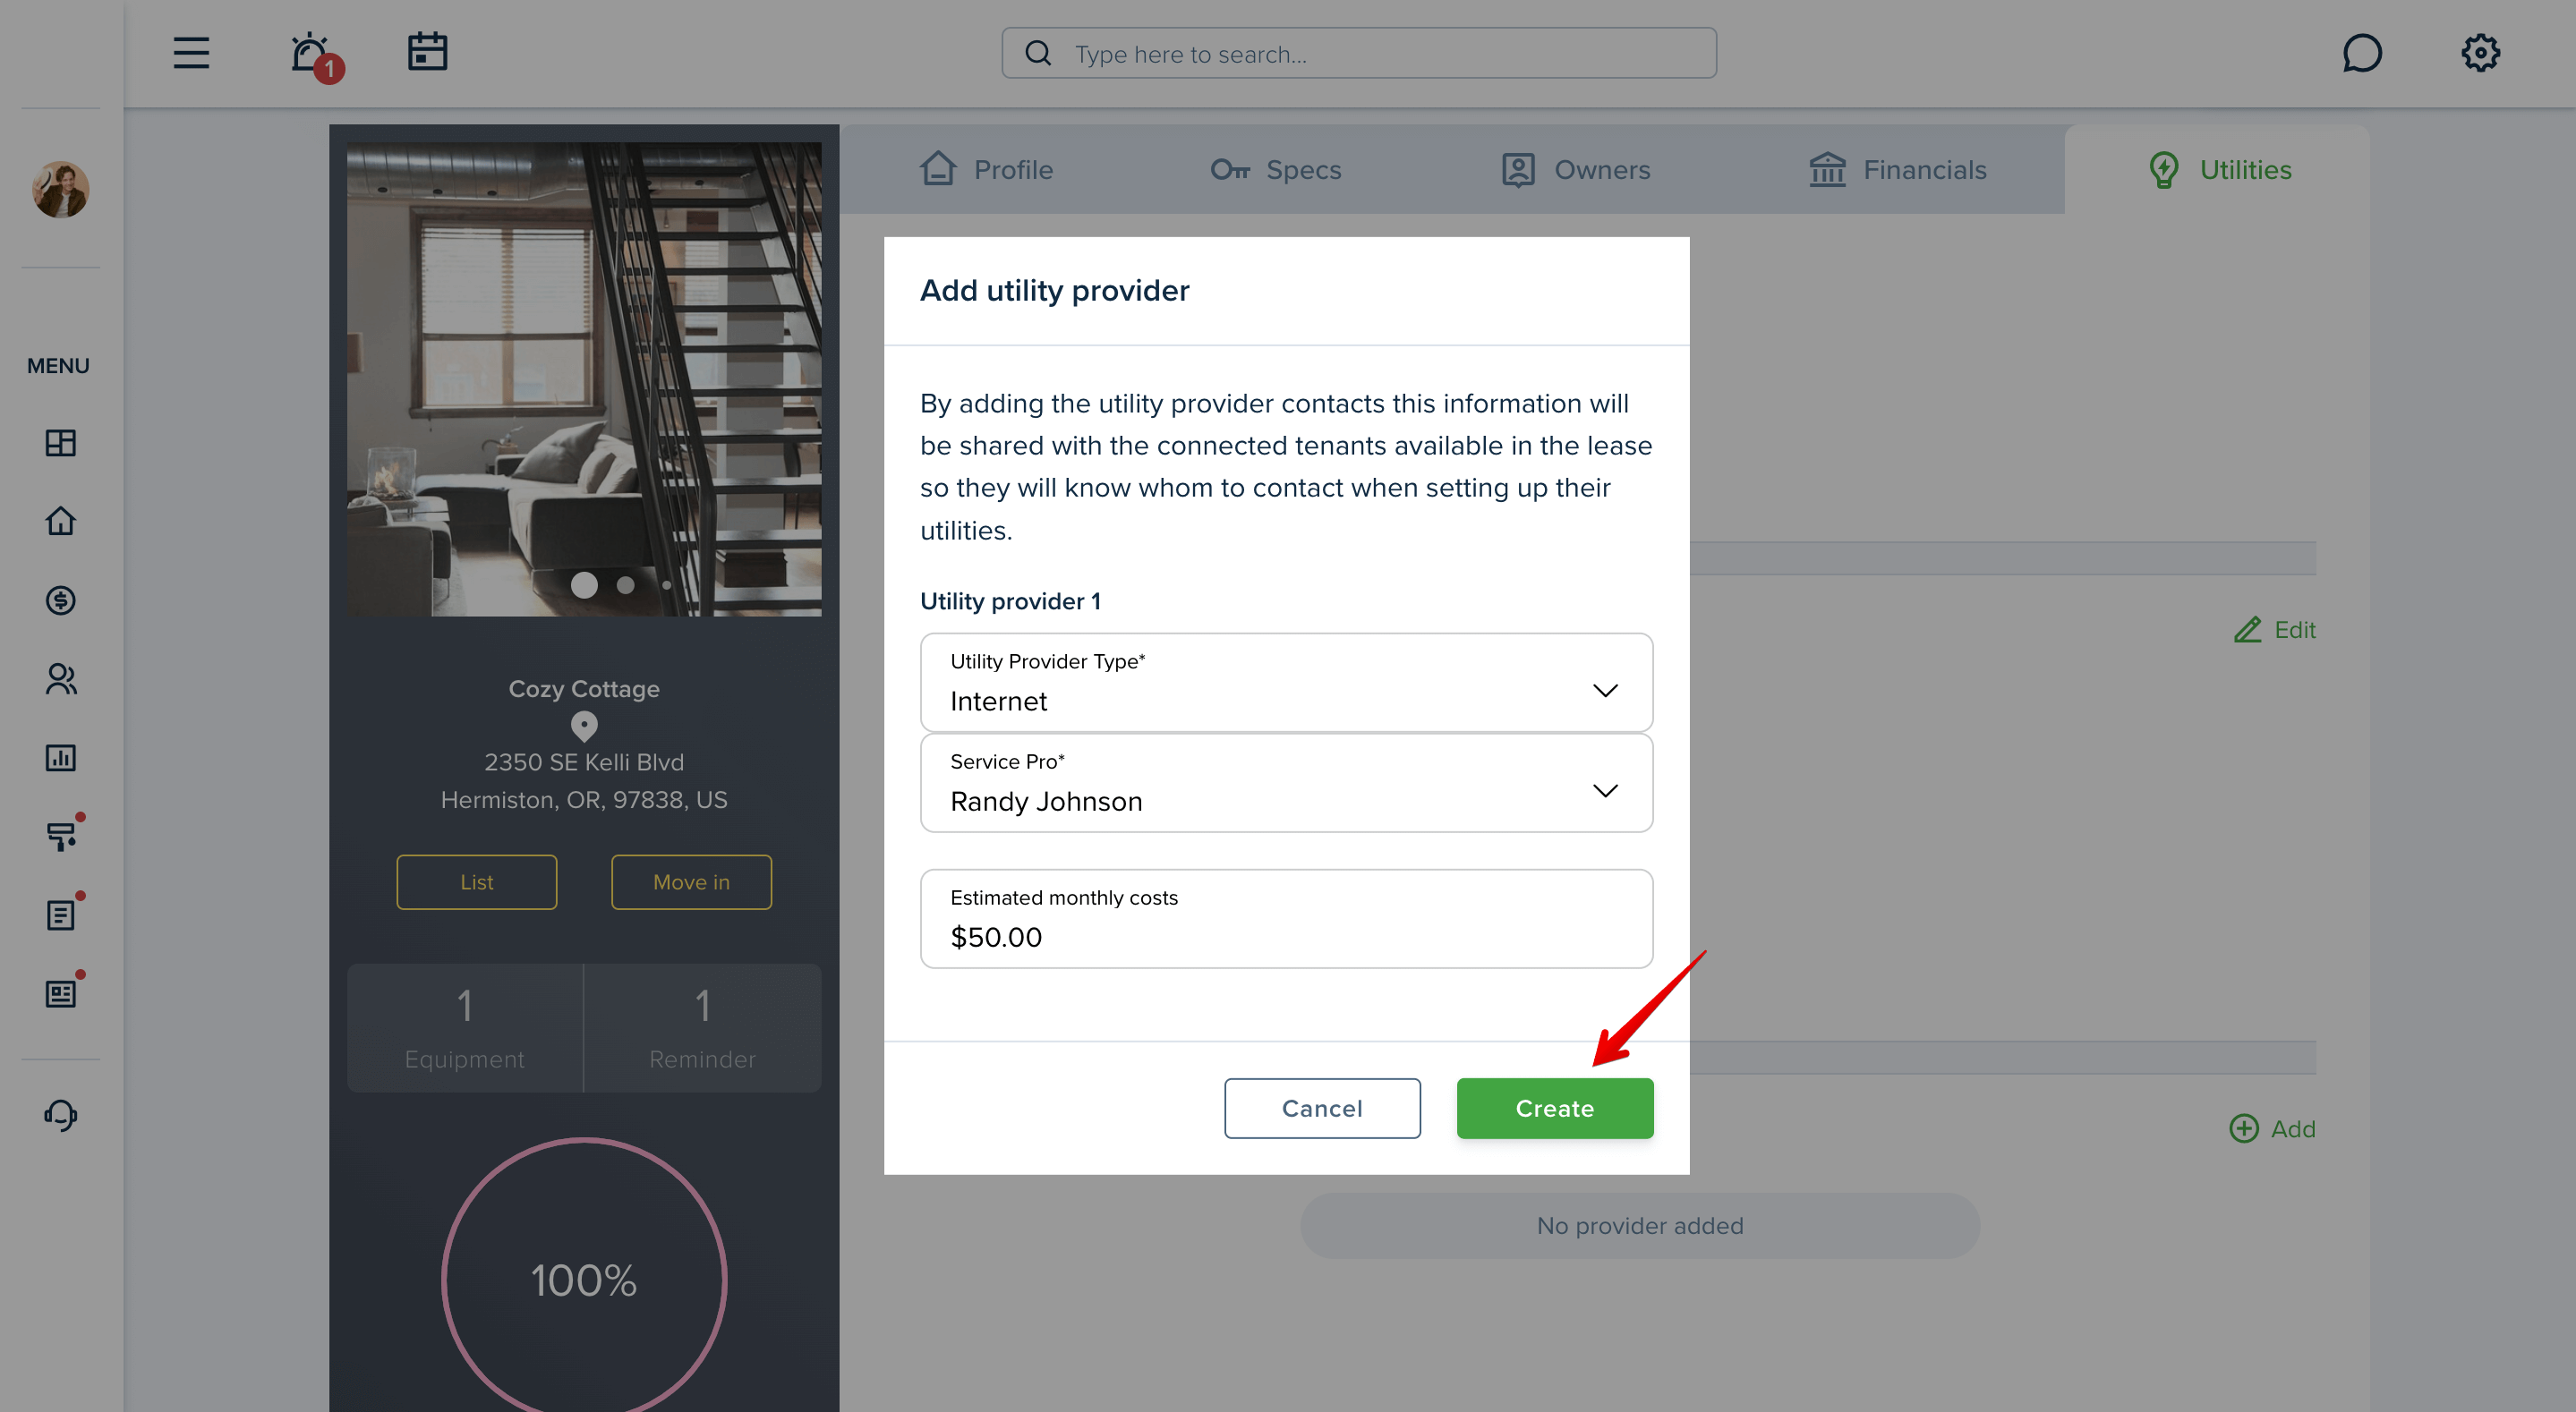Viewport: 2576px width, 1412px height.
Task: Open the hamburger menu icon
Action: pyautogui.click(x=191, y=53)
